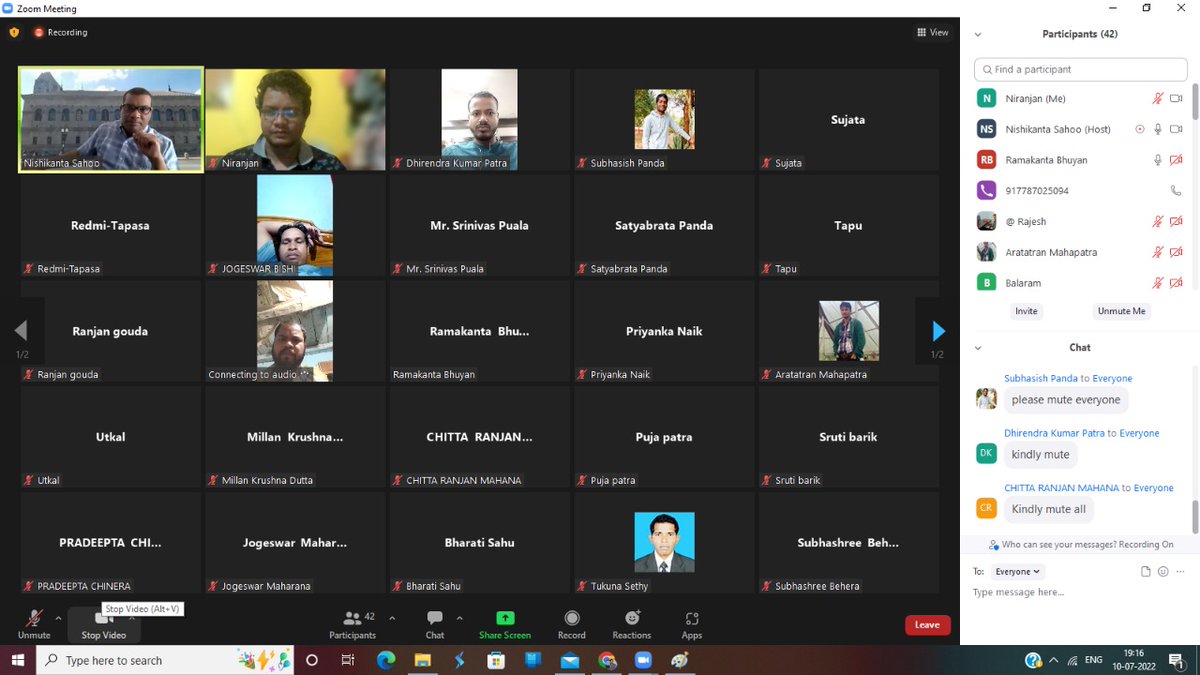Click Nishikanta Sahoo's recording indicator icon
Viewport: 1200px width, 675px height.
1140,129
